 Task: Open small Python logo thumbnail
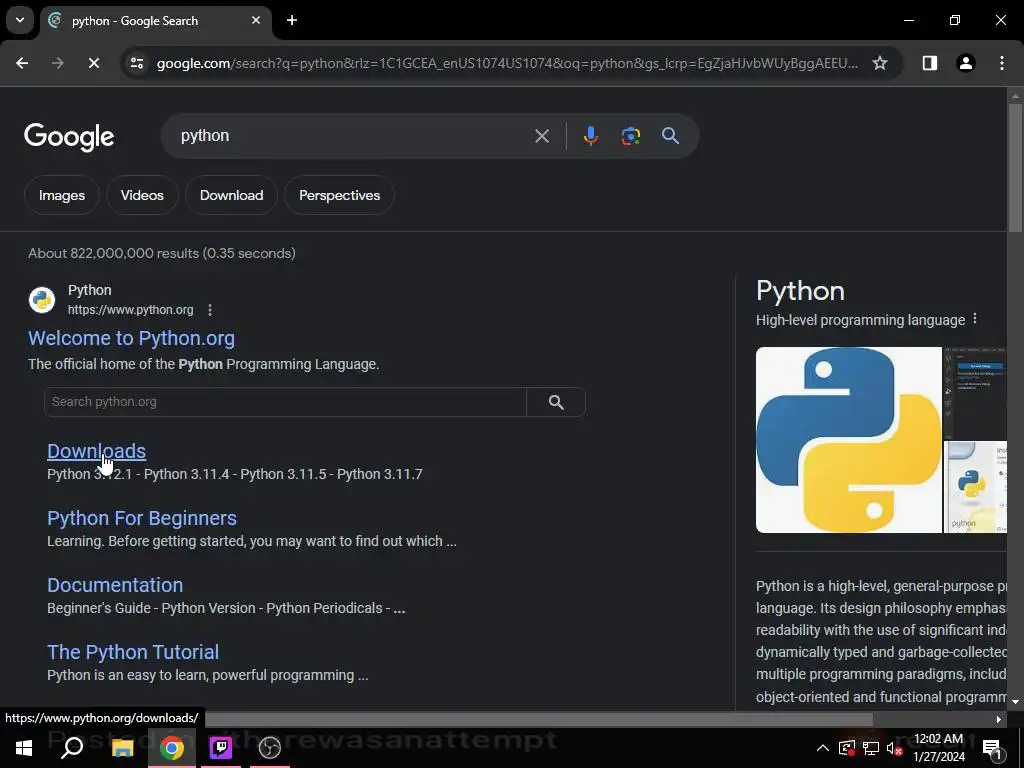point(976,487)
